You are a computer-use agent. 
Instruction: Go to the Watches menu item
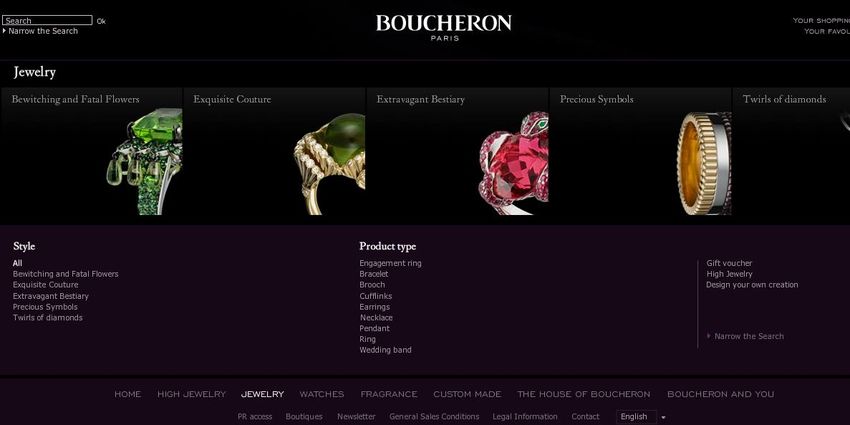(322, 394)
